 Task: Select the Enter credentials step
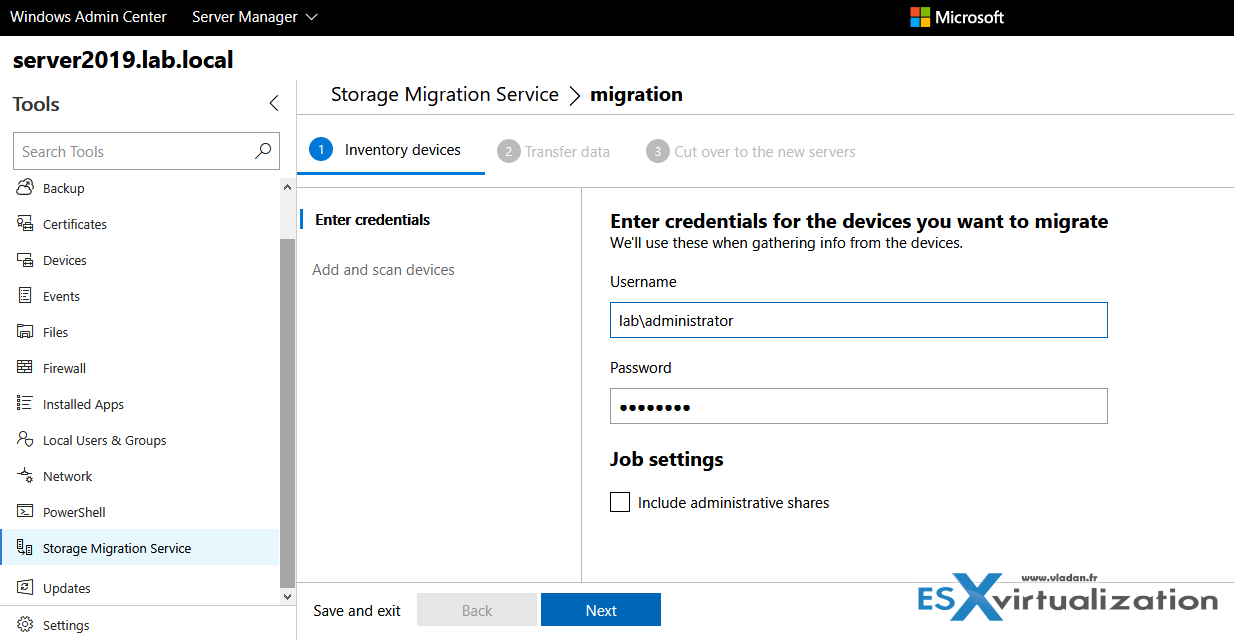[372, 220]
